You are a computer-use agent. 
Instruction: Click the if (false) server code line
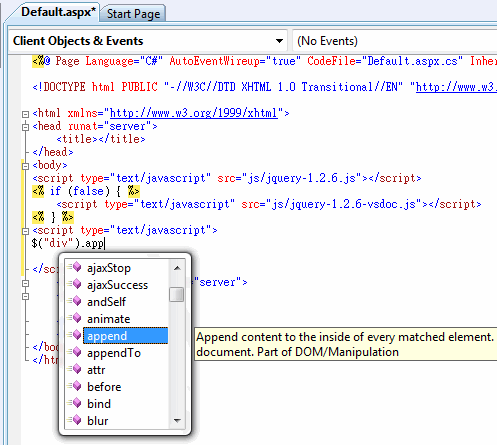coord(86,191)
